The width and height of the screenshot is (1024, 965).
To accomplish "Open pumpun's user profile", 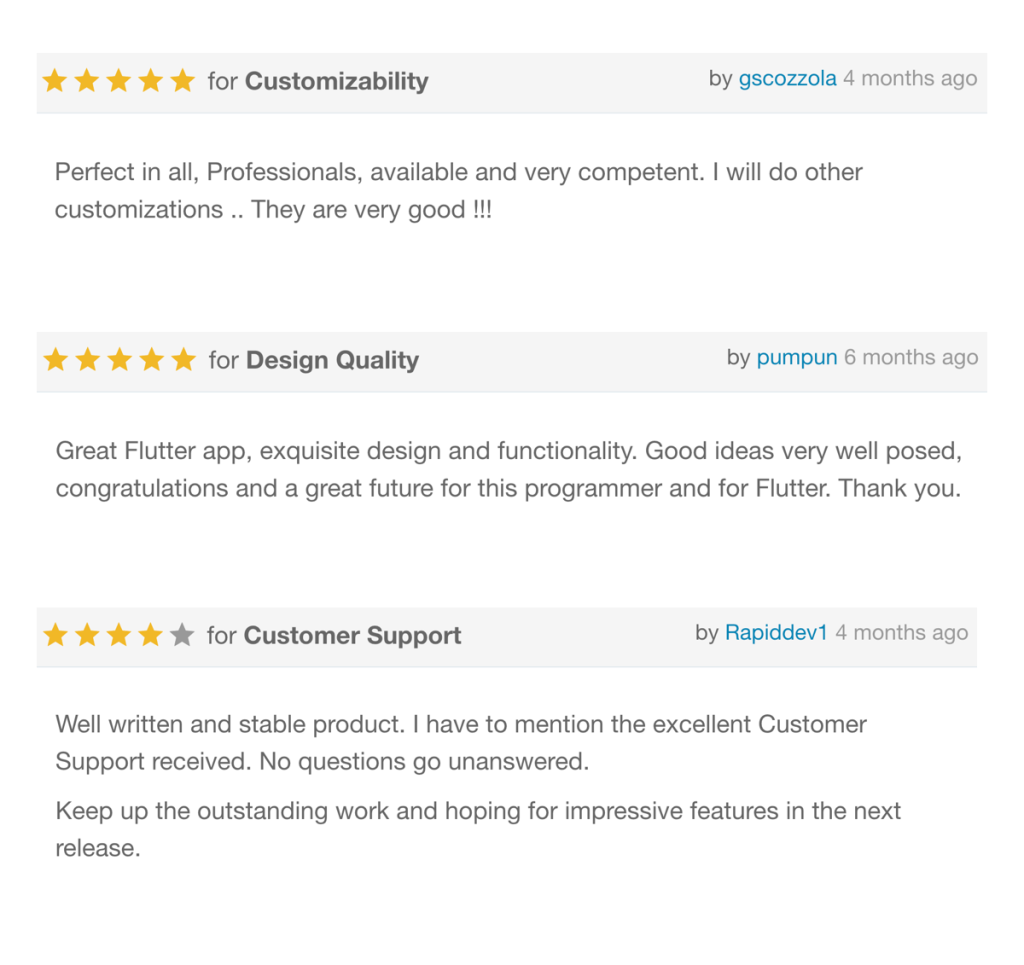I will (x=796, y=357).
